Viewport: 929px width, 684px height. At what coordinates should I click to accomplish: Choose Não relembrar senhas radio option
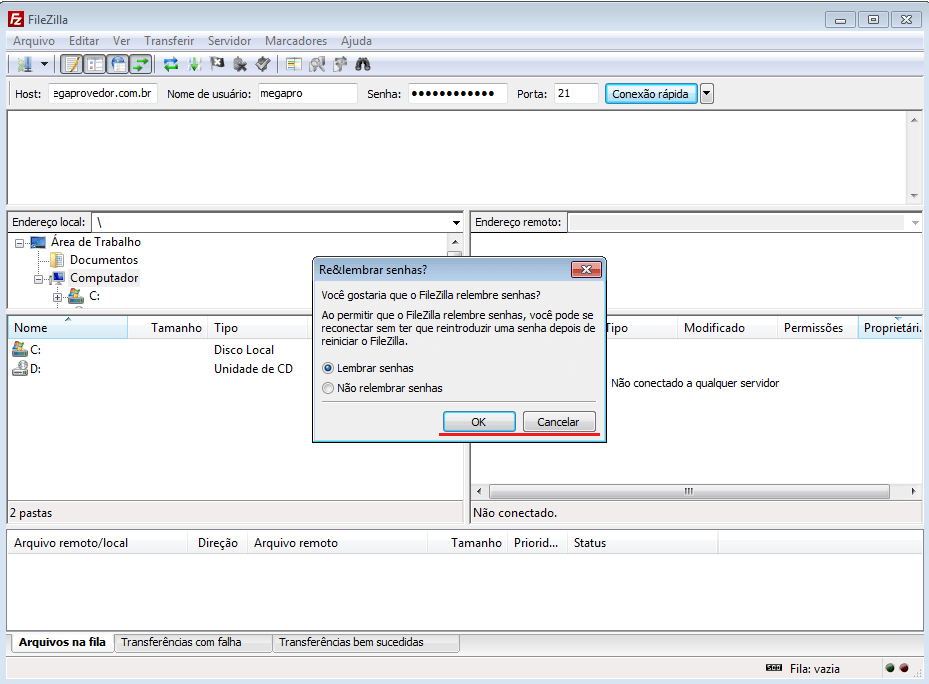pyautogui.click(x=328, y=388)
